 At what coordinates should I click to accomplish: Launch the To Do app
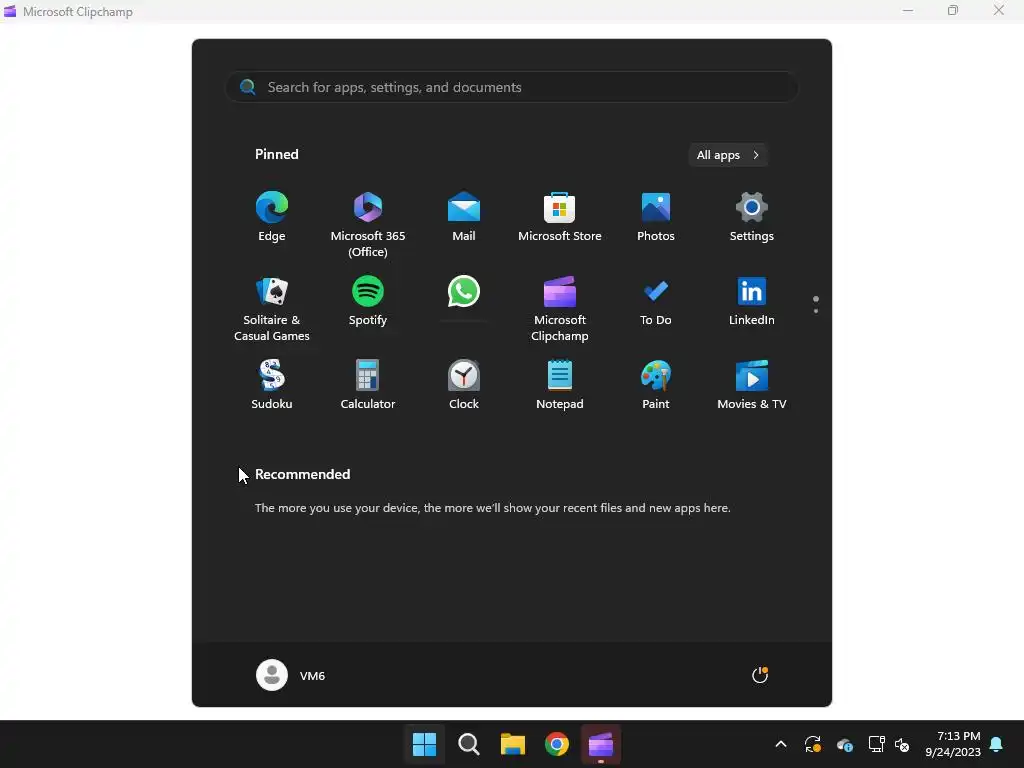(656, 302)
